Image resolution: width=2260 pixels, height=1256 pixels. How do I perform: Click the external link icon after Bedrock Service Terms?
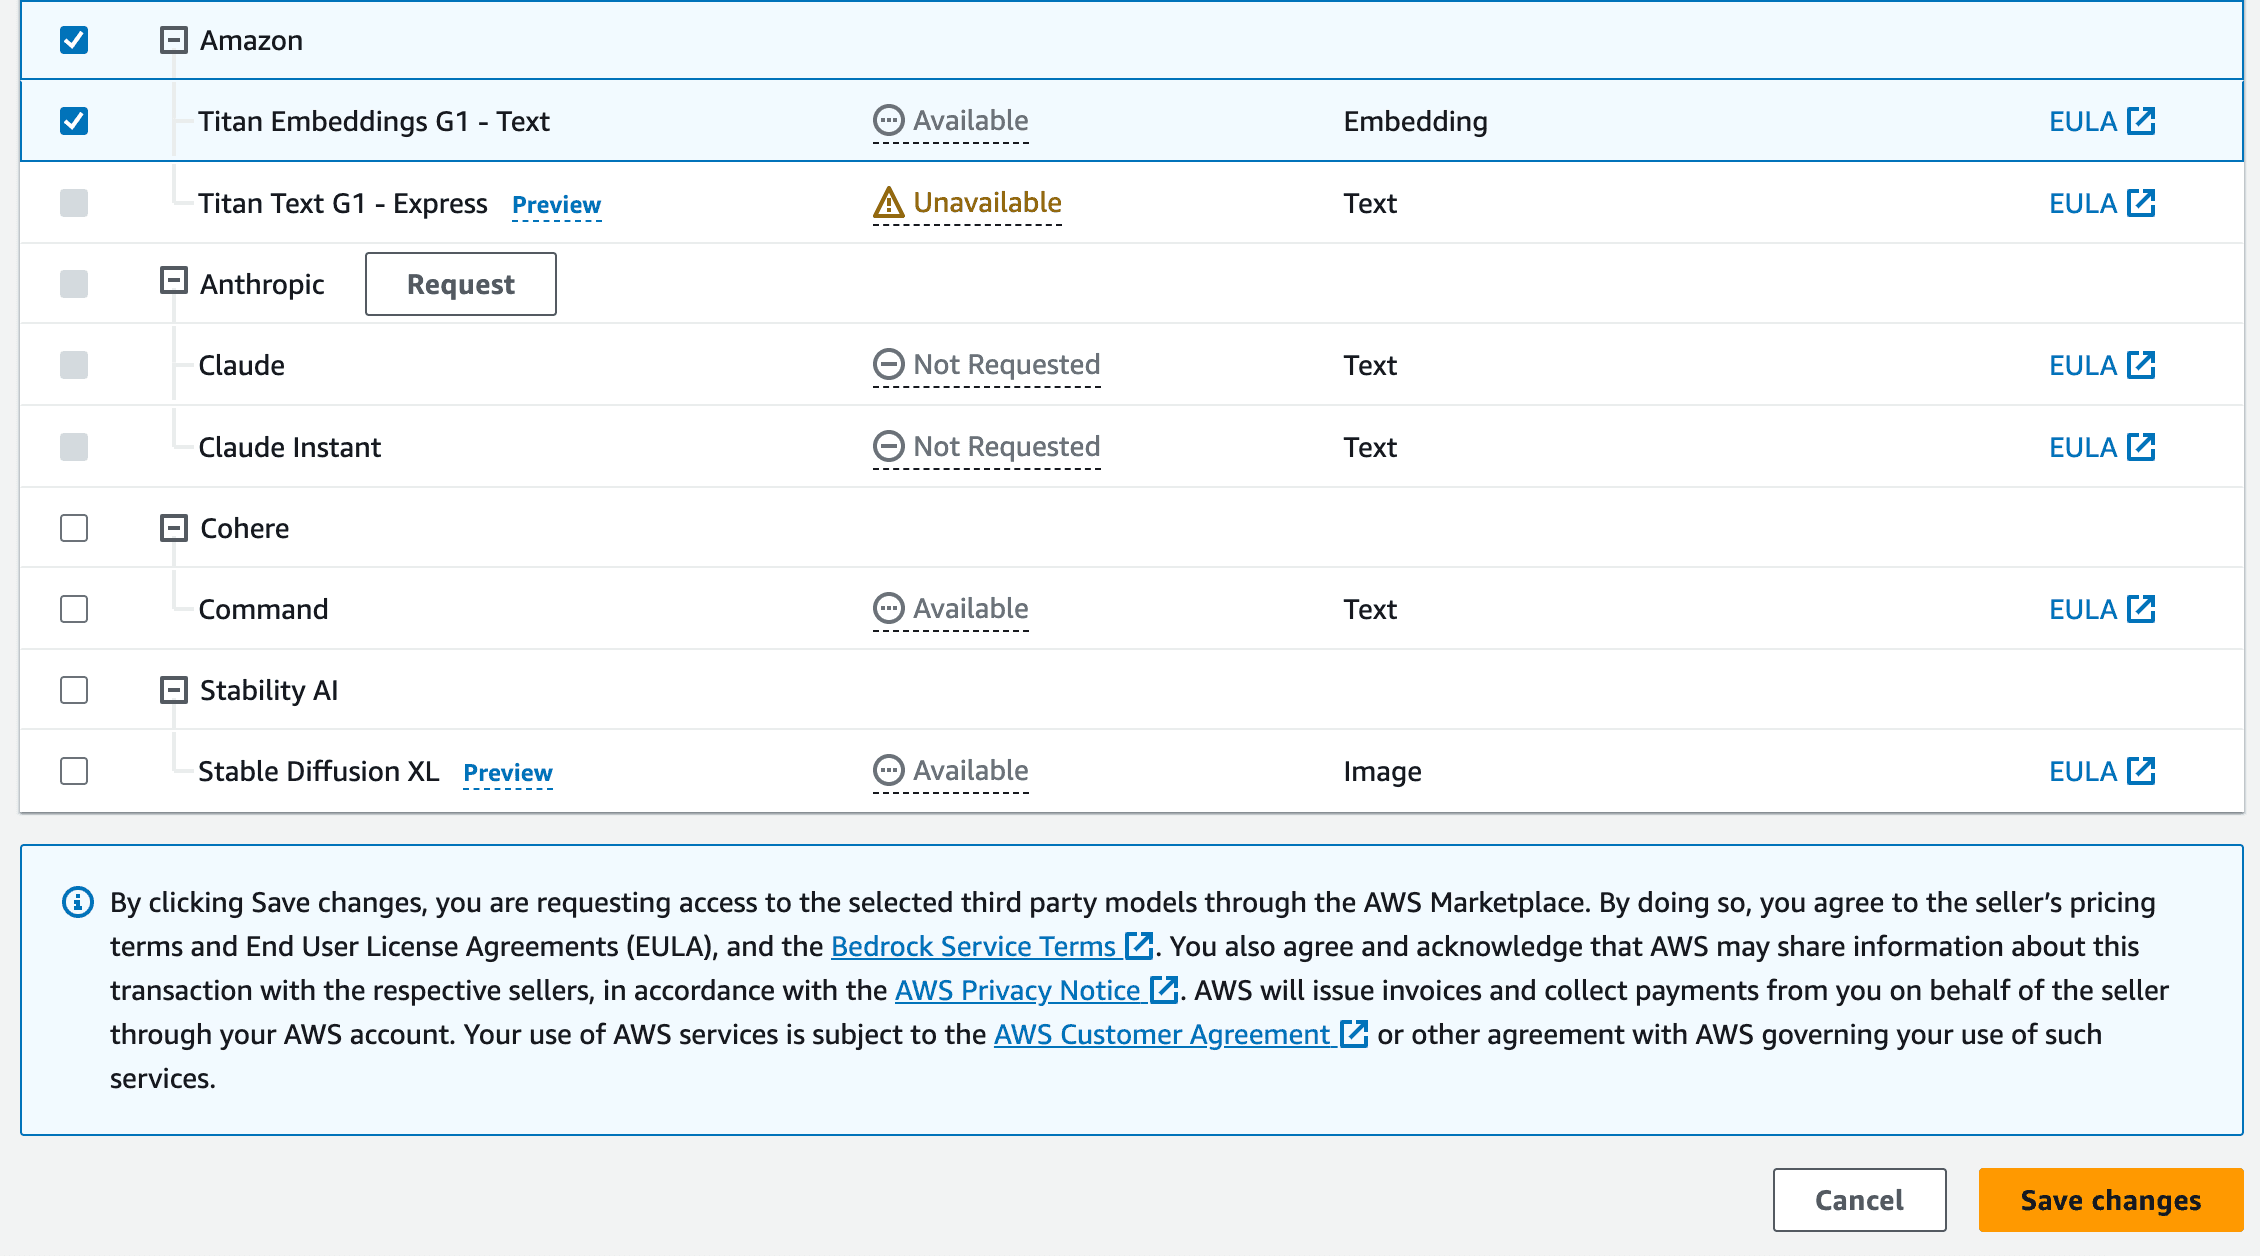click(x=1138, y=946)
